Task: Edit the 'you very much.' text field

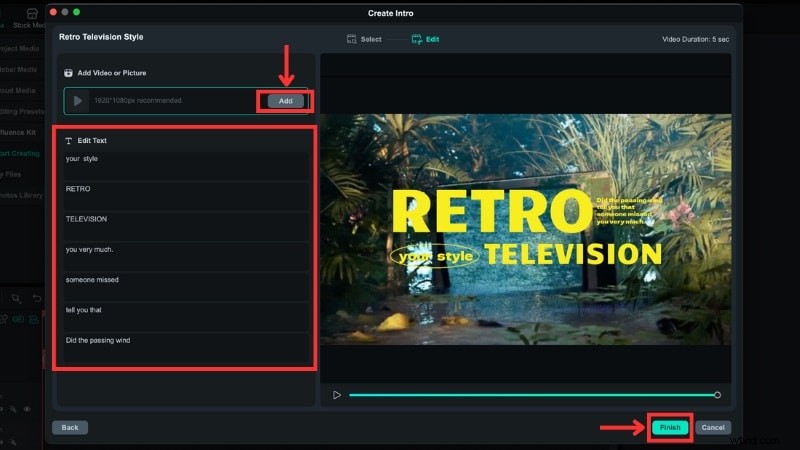Action: [186, 257]
